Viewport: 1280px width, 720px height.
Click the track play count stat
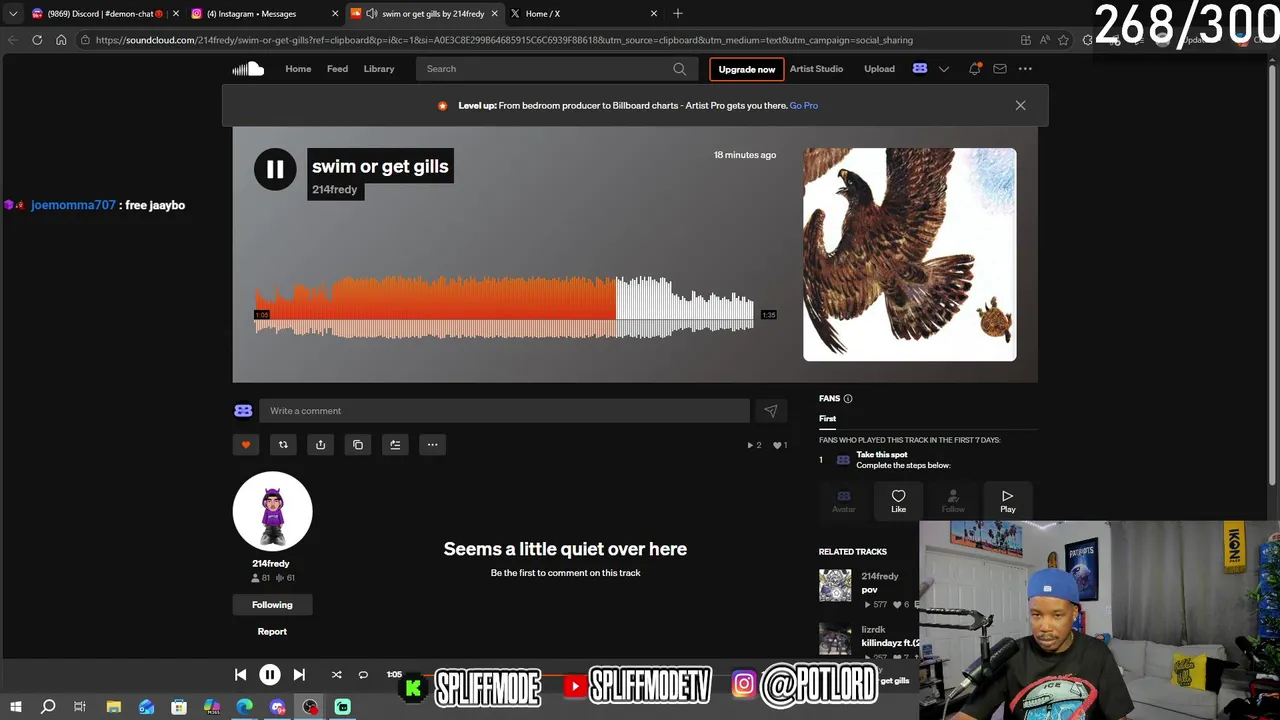coord(754,445)
